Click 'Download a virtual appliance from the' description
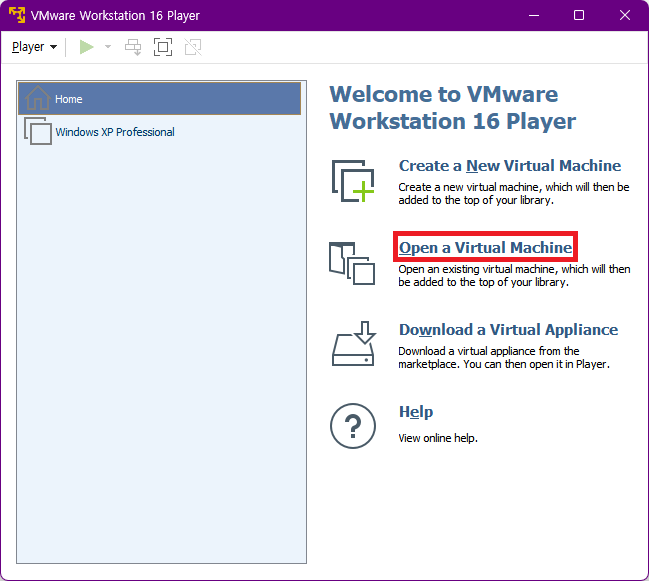Image resolution: width=649 pixels, height=581 pixels. click(x=504, y=358)
